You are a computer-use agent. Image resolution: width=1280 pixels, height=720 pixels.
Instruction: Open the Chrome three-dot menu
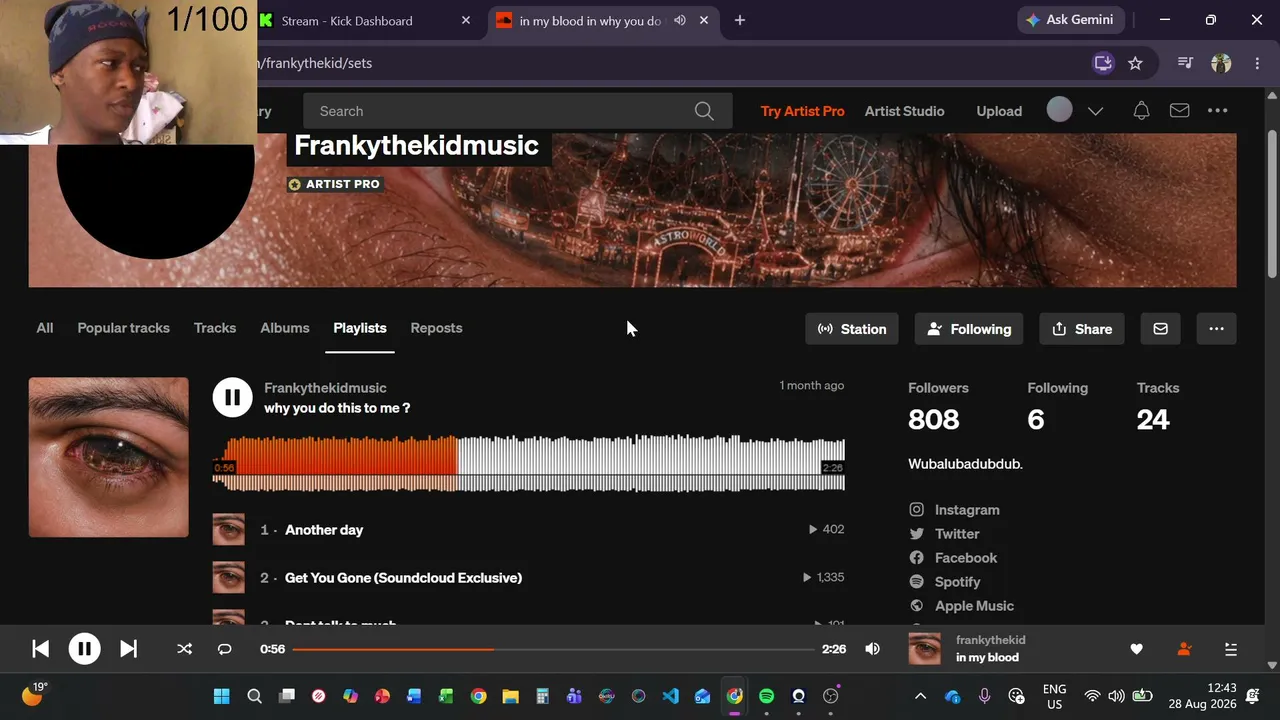pos(1257,63)
